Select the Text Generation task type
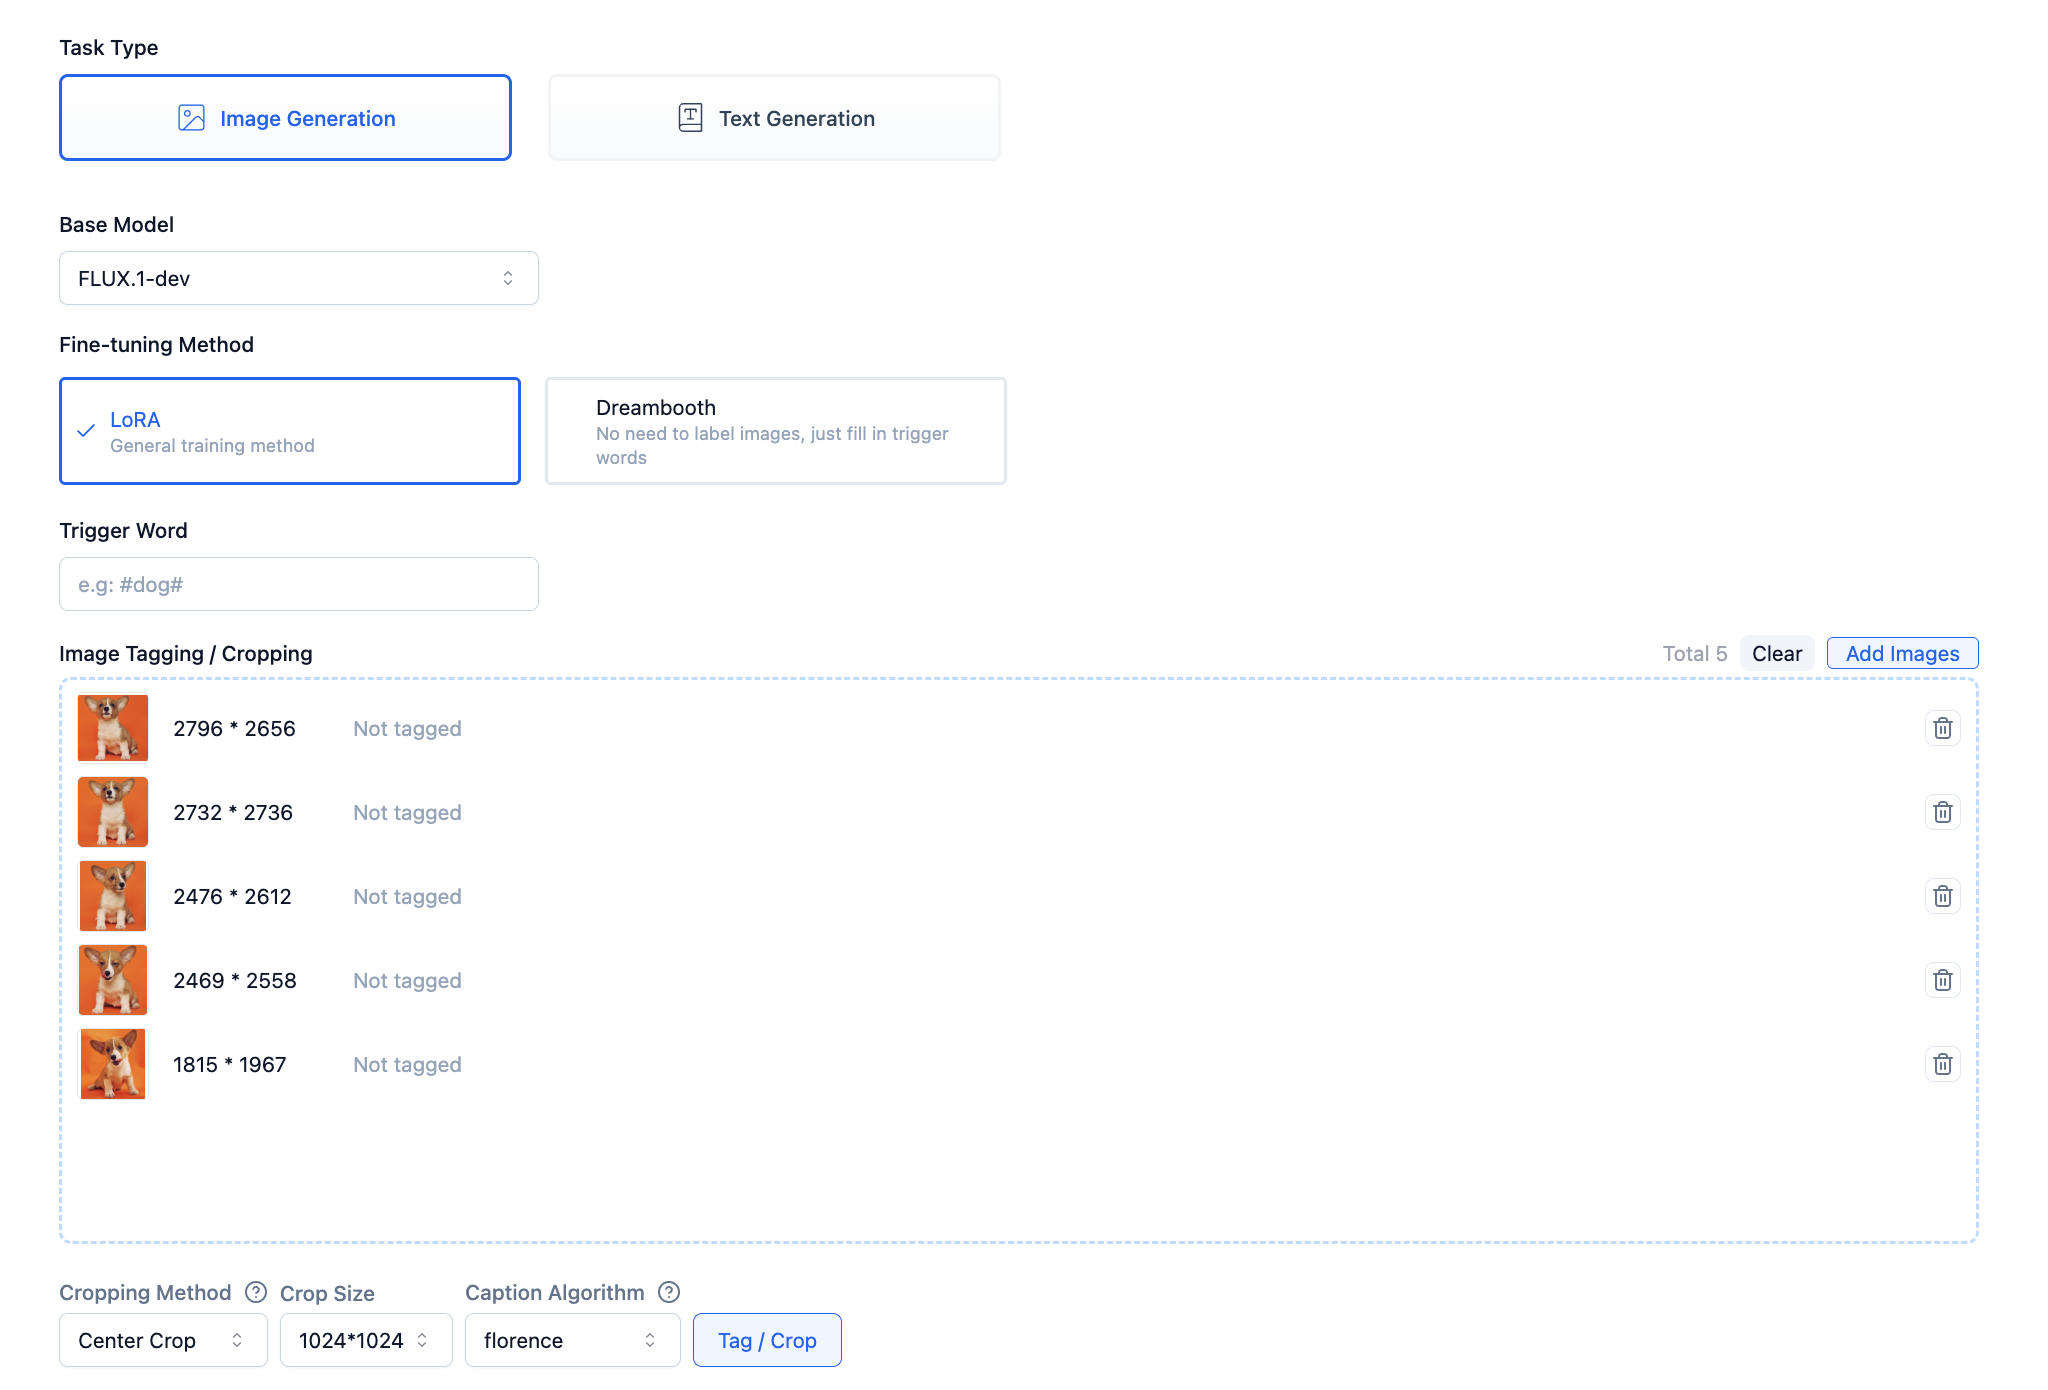The image size is (2048, 1390). point(774,118)
